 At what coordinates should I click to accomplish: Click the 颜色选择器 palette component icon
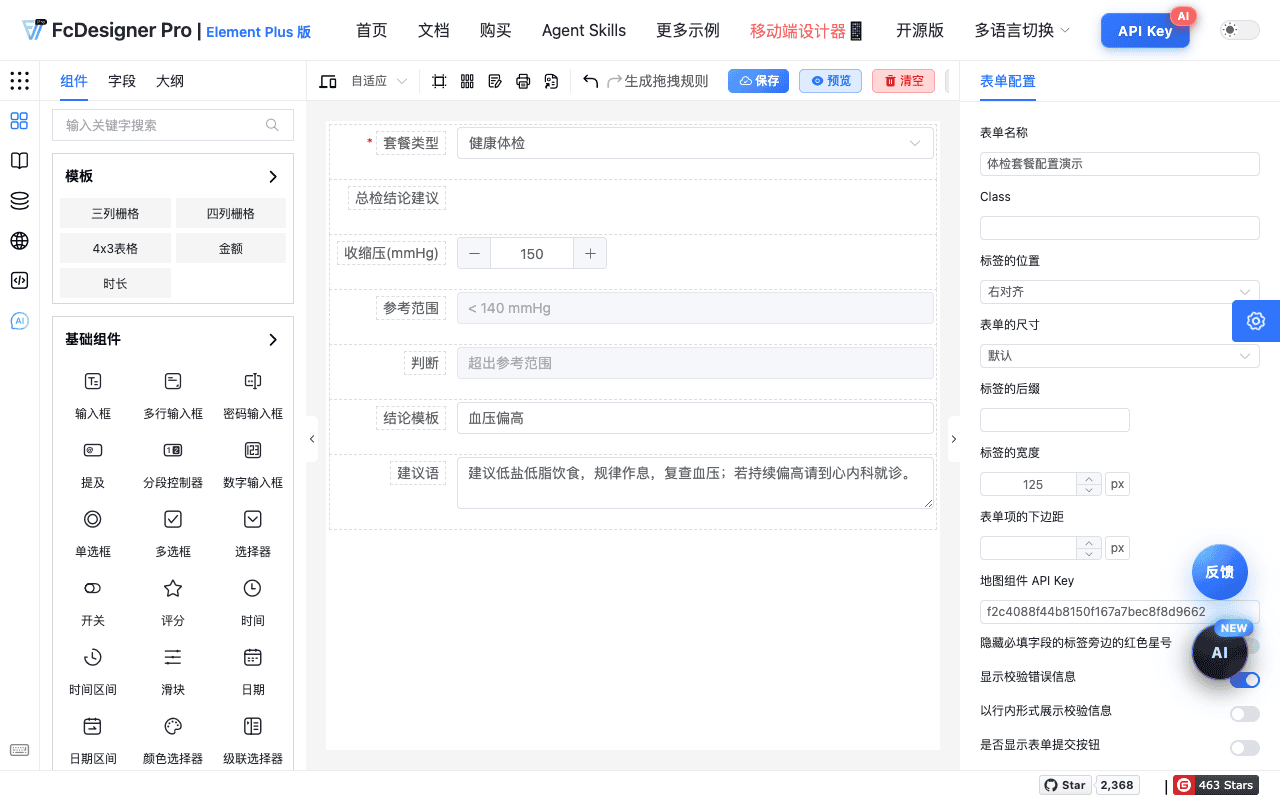[x=173, y=726]
